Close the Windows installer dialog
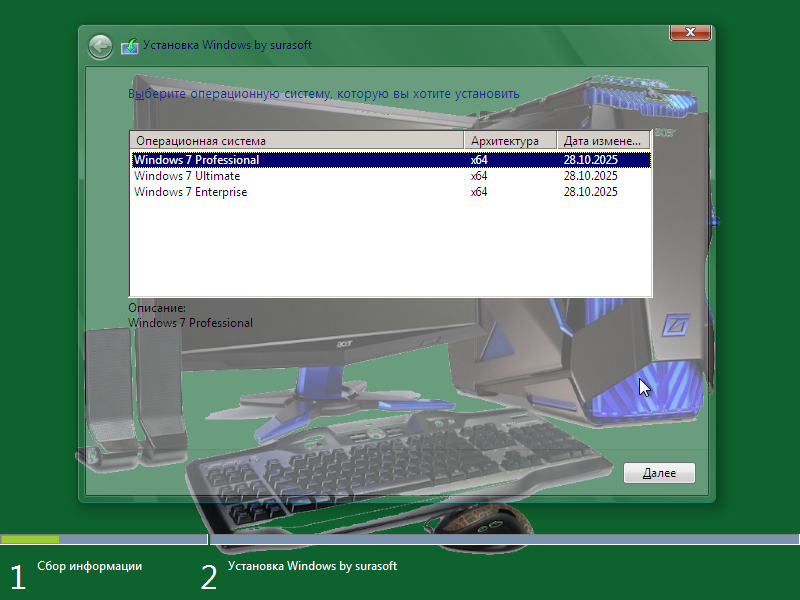The width and height of the screenshot is (800, 600). (690, 33)
